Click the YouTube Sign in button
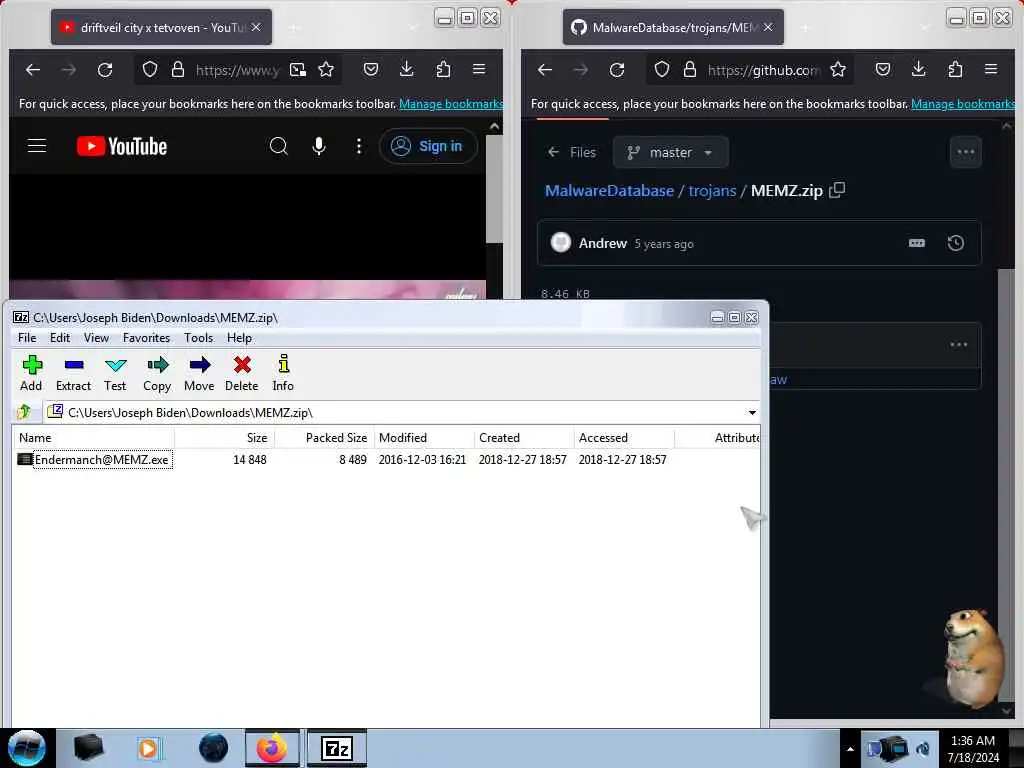The width and height of the screenshot is (1024, 768). (x=428, y=146)
